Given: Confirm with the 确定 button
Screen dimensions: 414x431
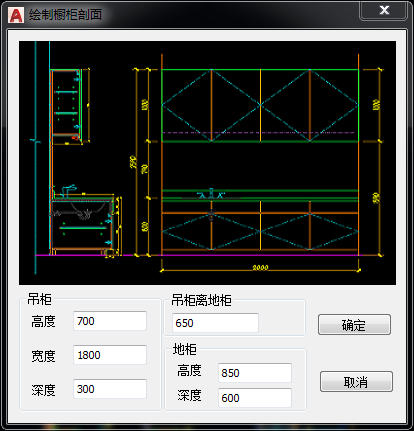Looking at the screenshot, I should point(354,324).
